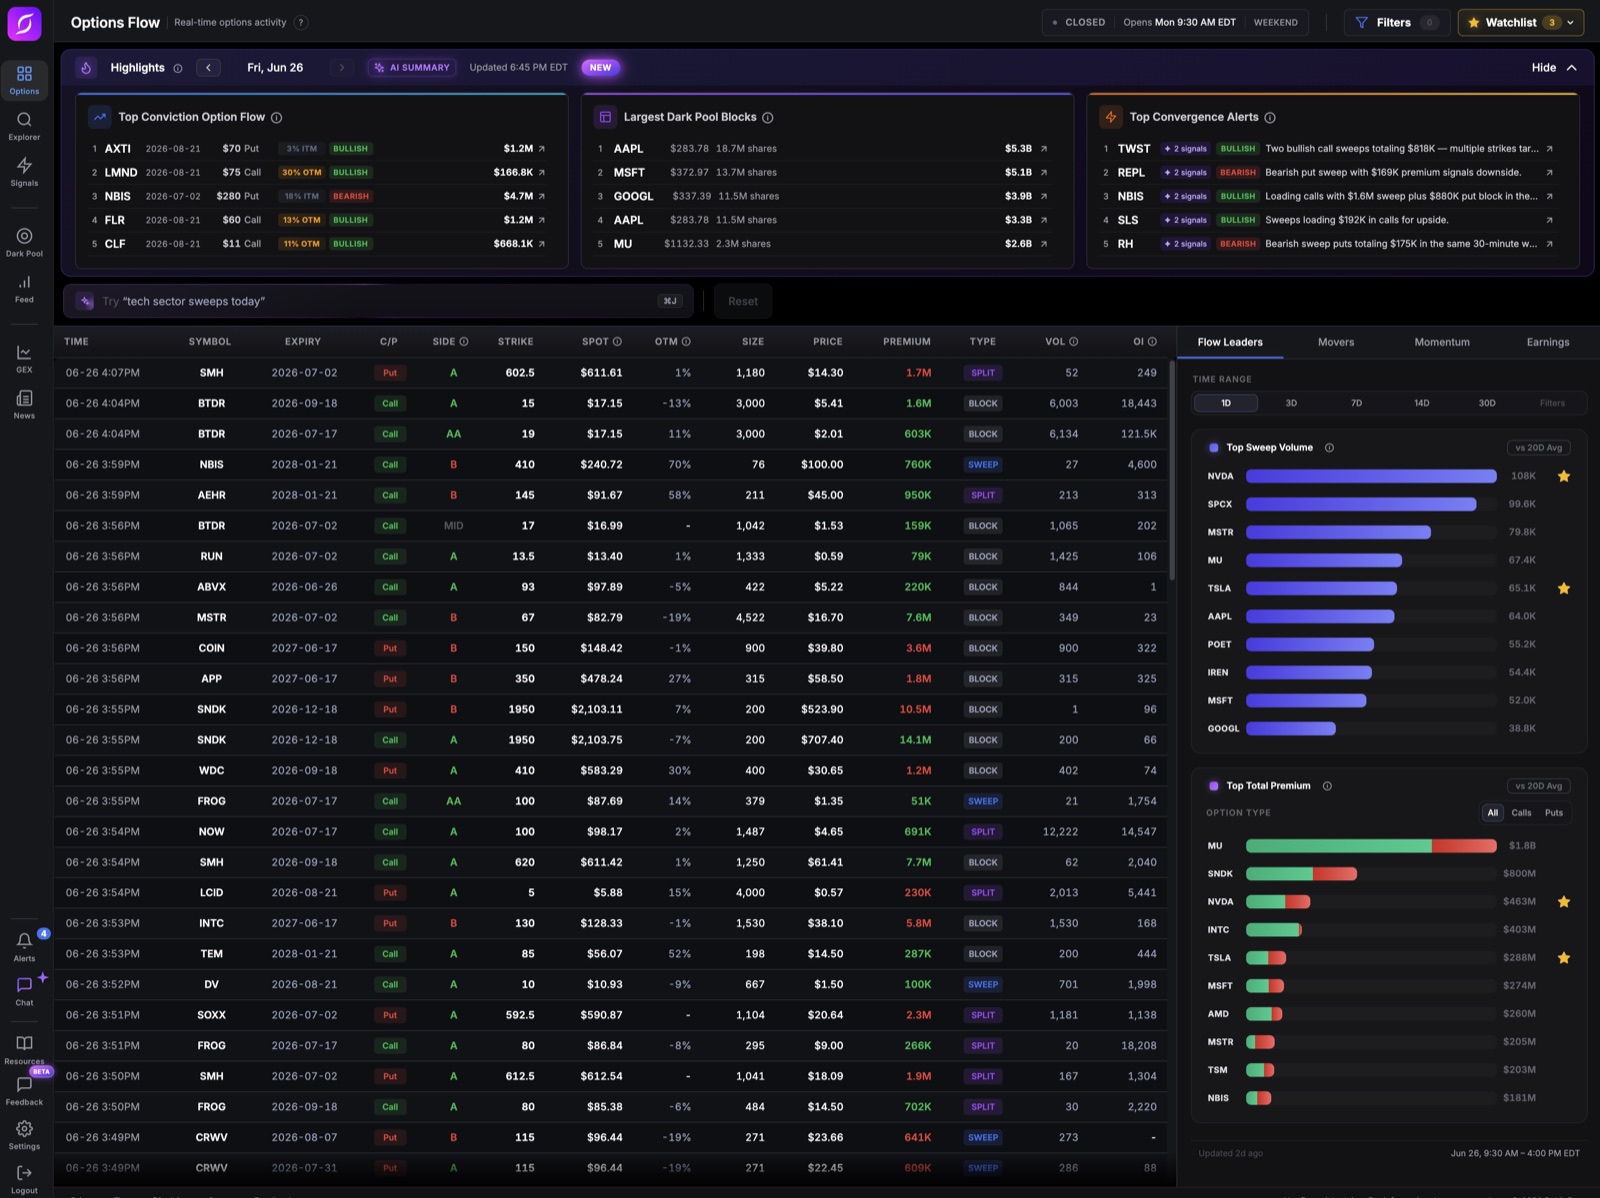Screen dimensions: 1600x1198
Task: Toggle TSLA star in Top Sweep Volume
Action: pos(1564,588)
